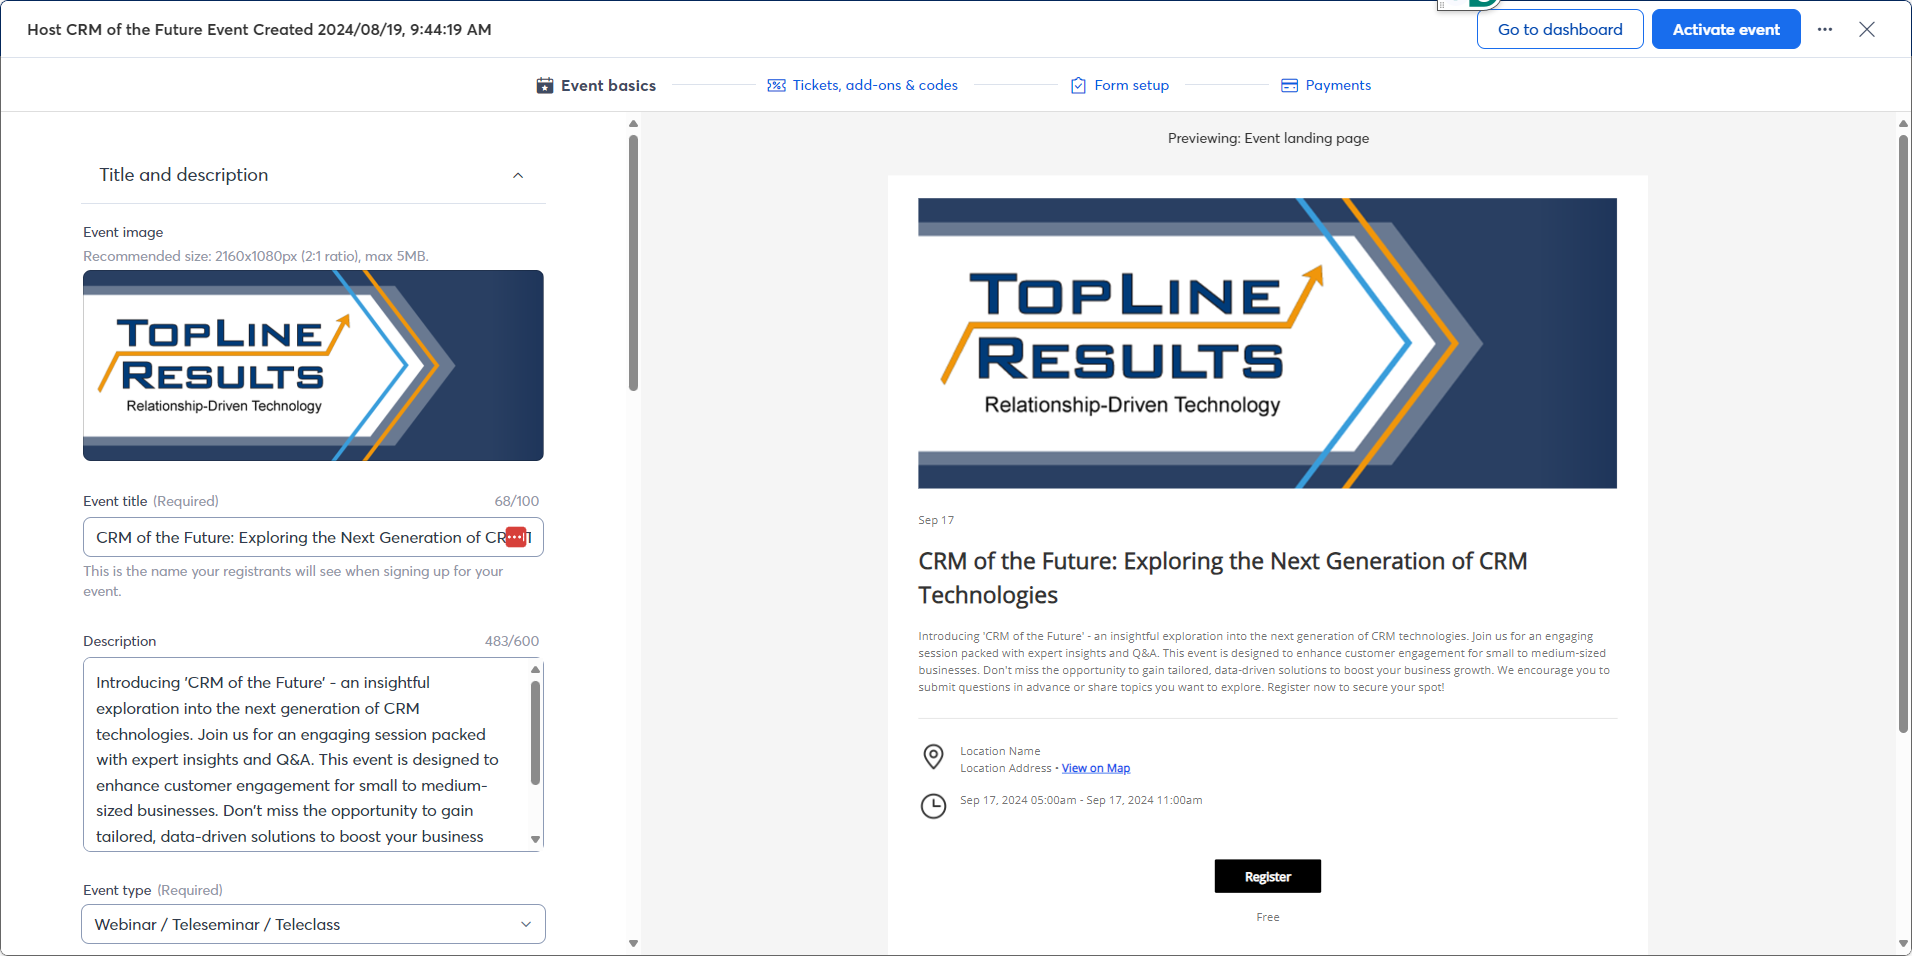Click the 'Location Name' text in preview
Screen dimensions: 1912x956
pos(1000,752)
